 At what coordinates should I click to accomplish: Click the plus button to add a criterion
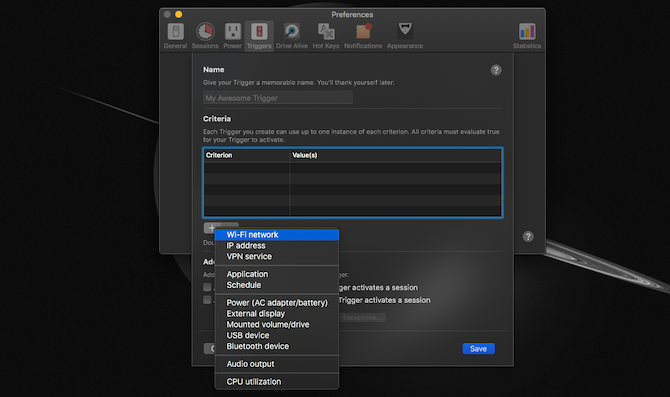tap(212, 228)
